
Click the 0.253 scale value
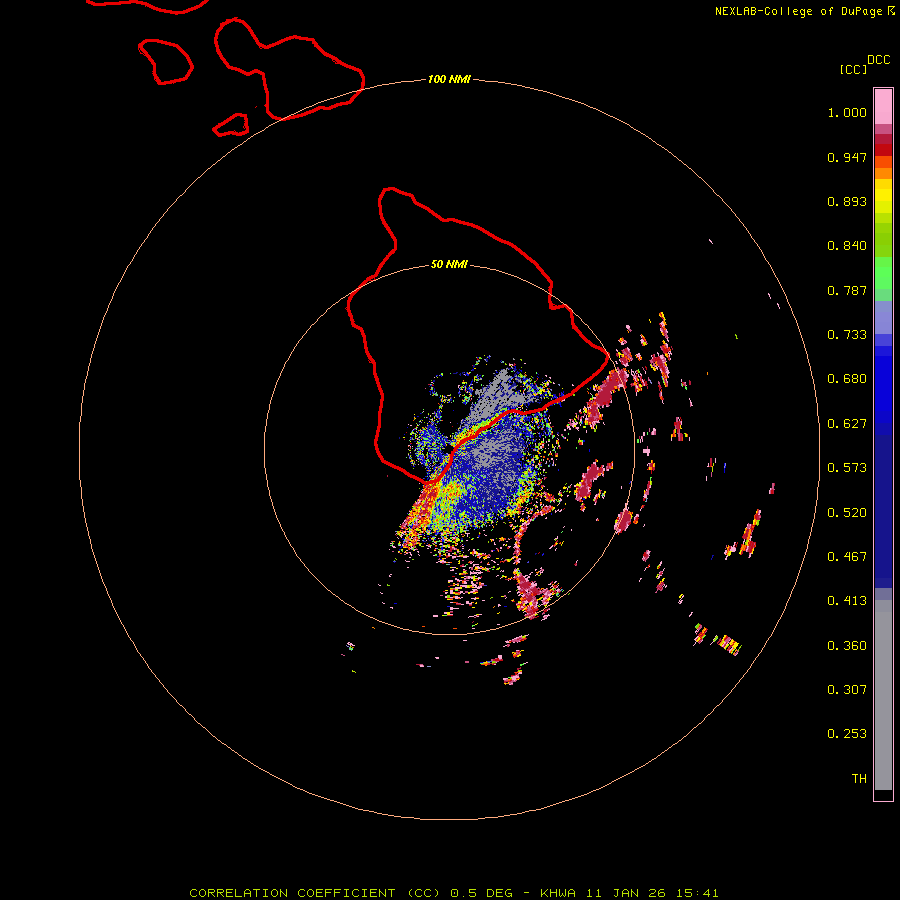tap(847, 734)
